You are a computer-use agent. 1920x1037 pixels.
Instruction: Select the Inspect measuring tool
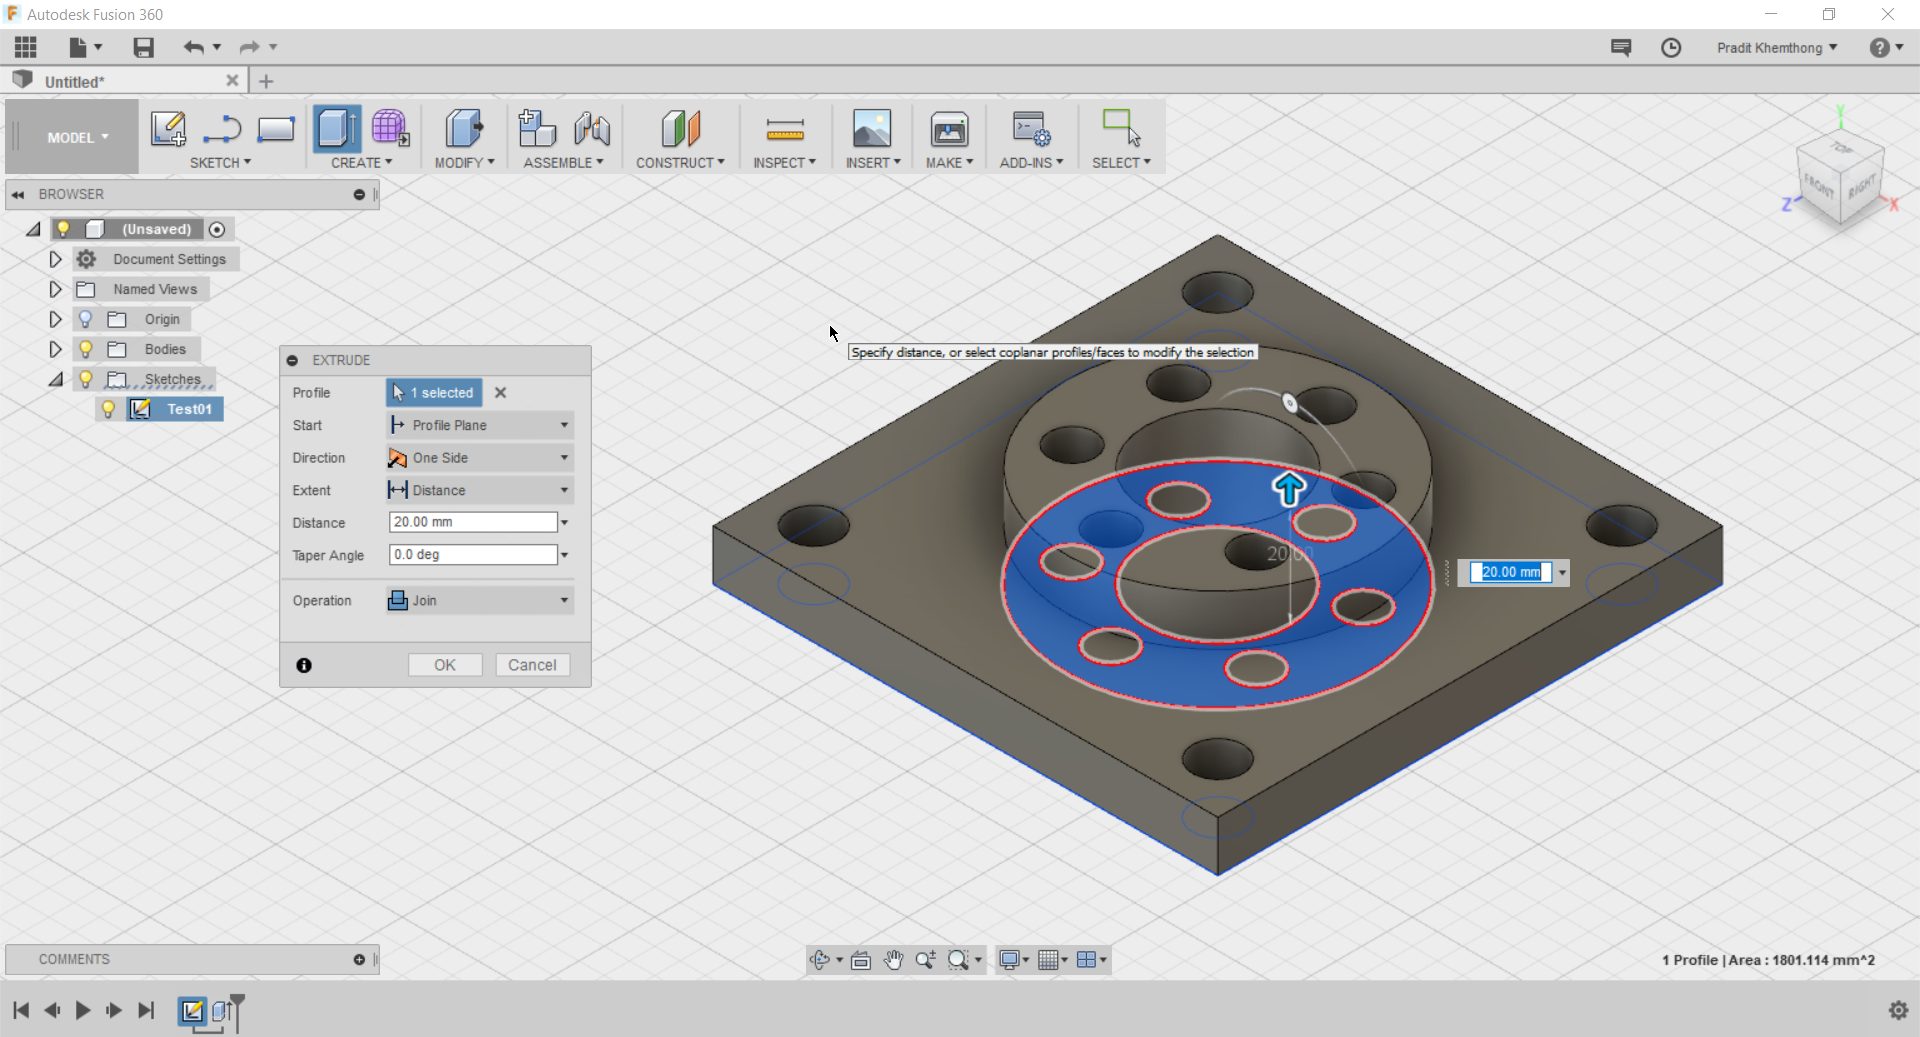tap(784, 130)
